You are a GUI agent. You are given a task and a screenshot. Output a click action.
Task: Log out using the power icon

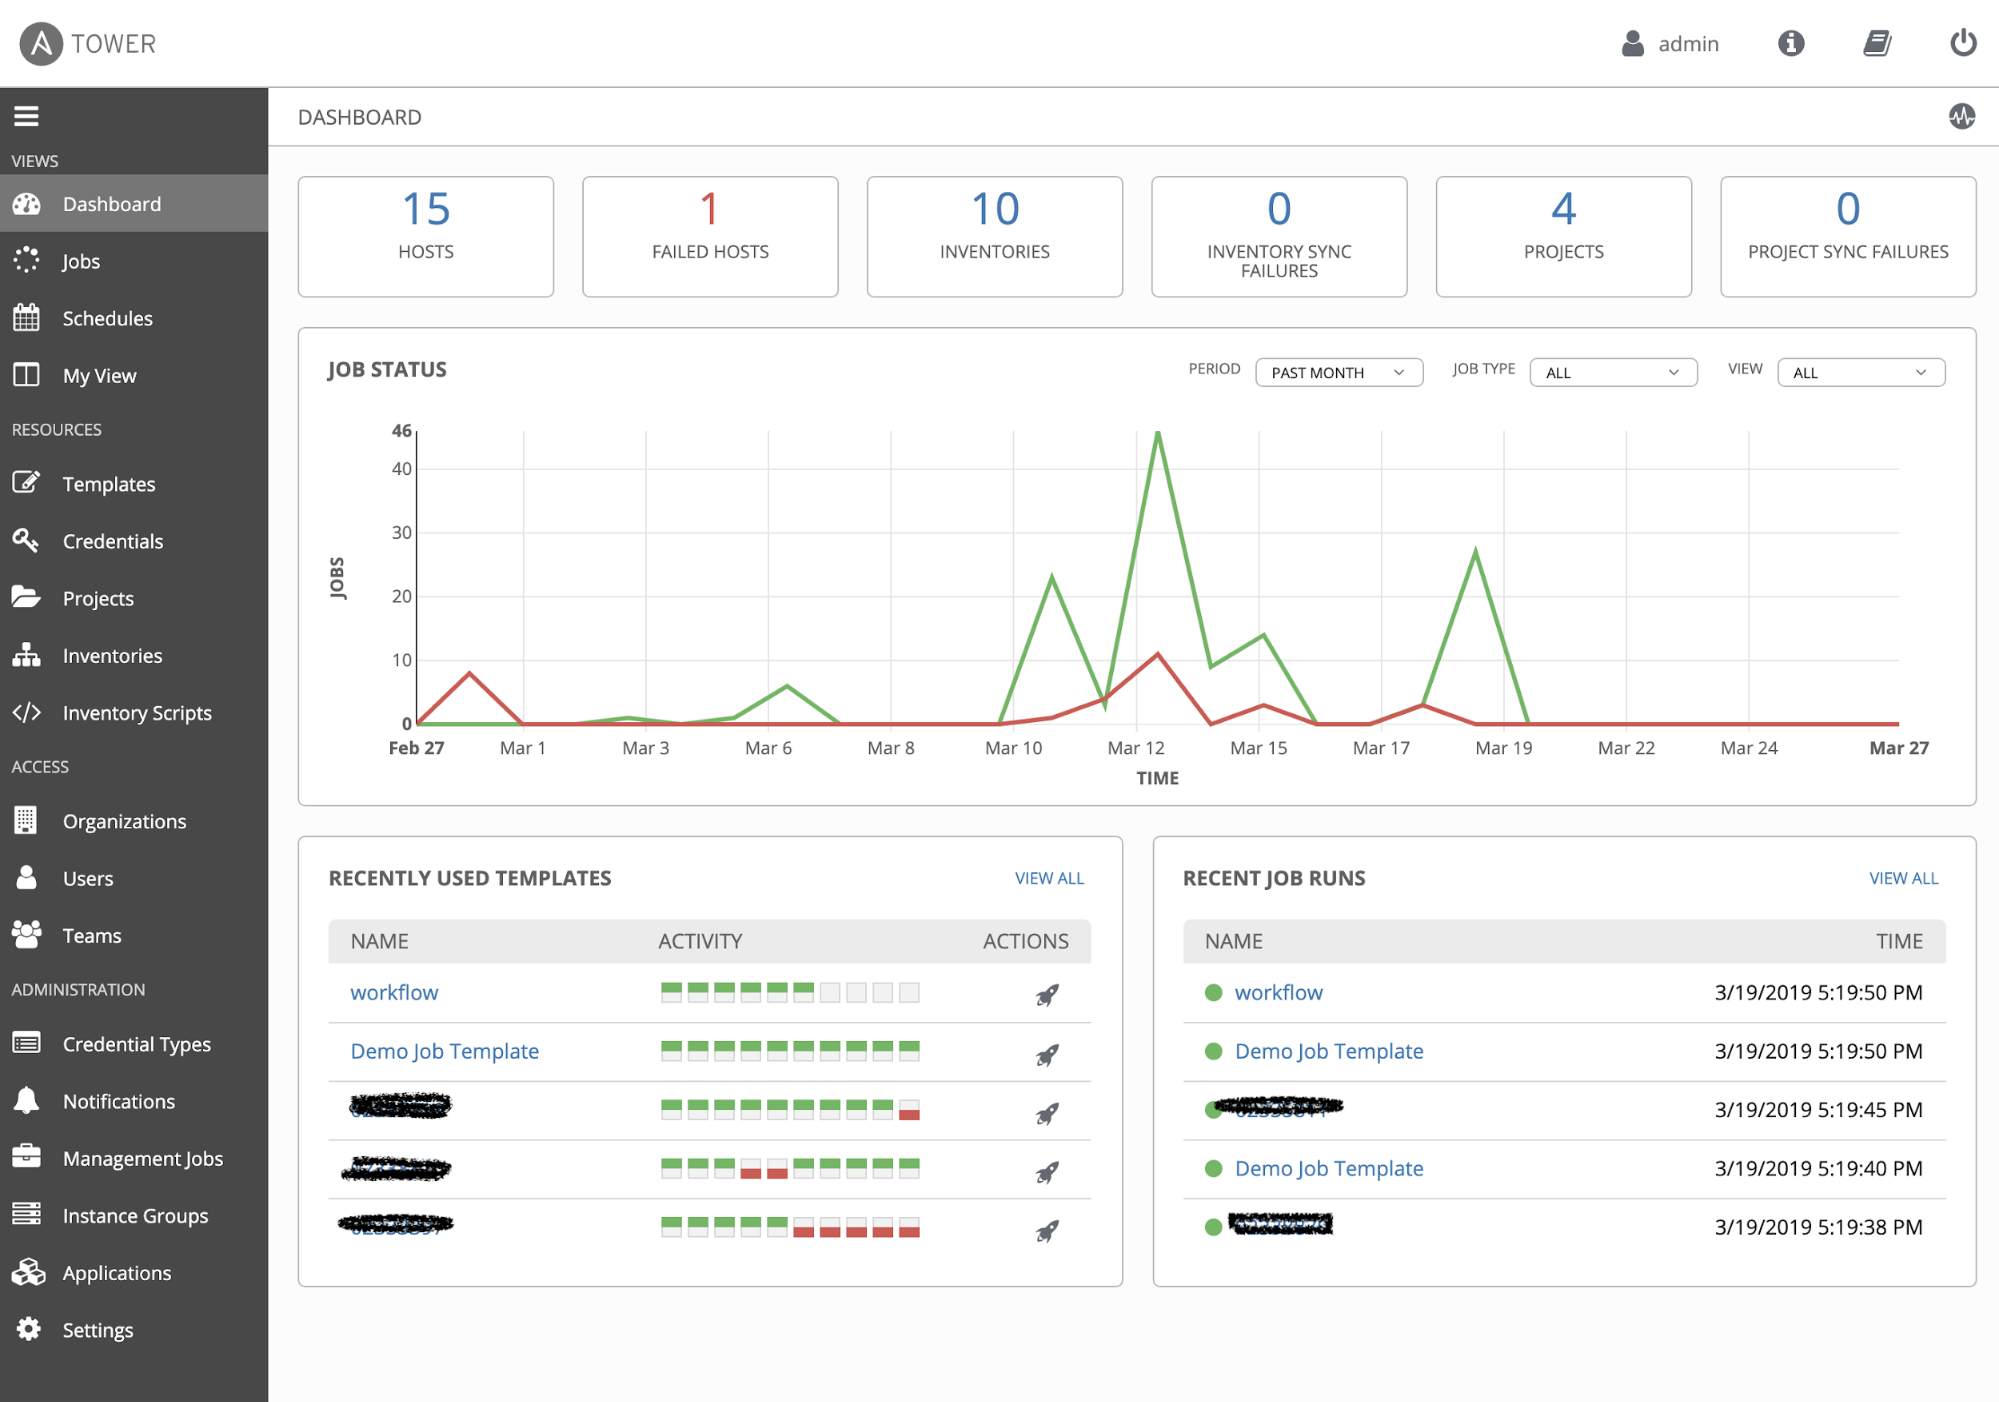(x=1962, y=43)
